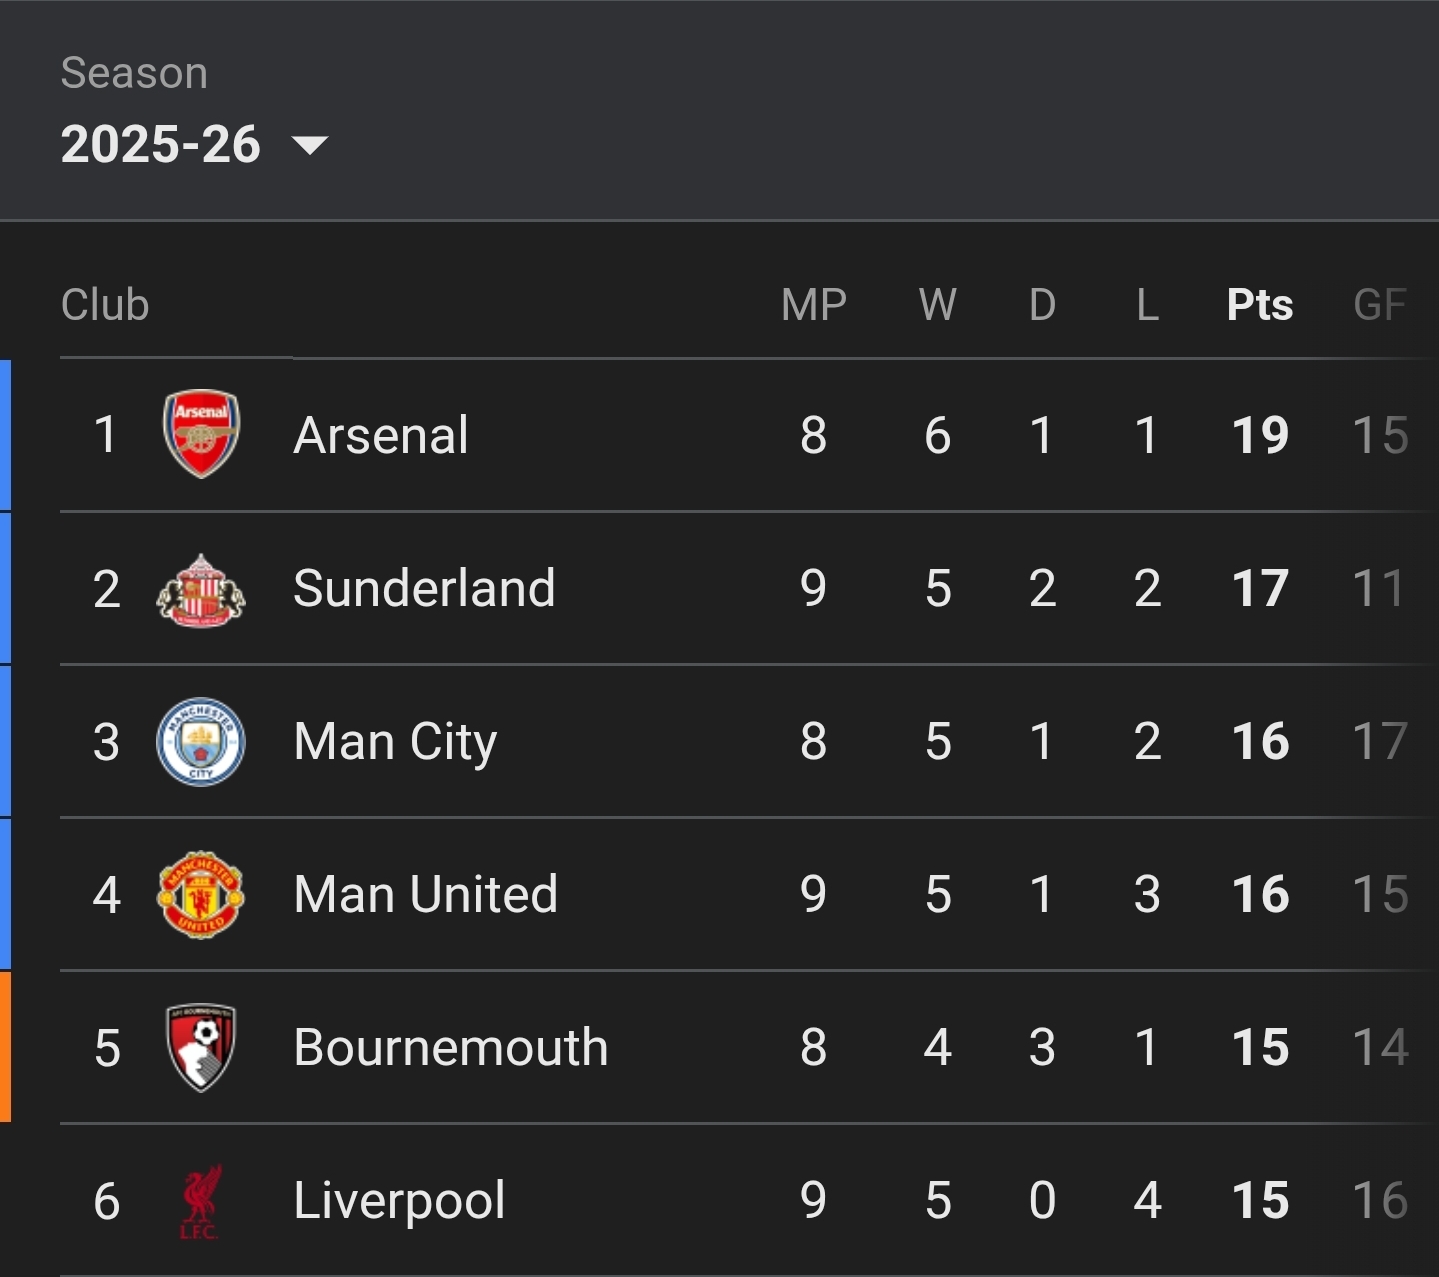Click the Sunderland club crest icon
1439x1277 pixels.
[x=201, y=589]
